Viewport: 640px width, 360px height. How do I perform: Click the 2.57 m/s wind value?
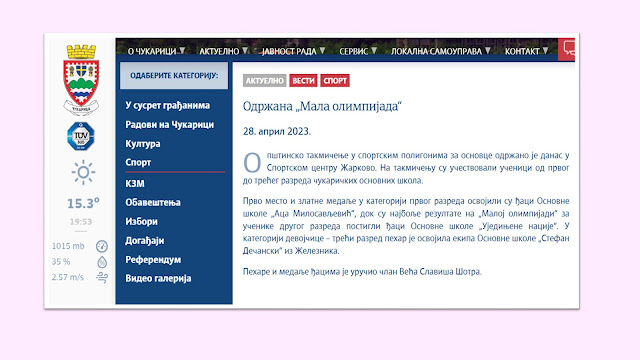(67, 277)
